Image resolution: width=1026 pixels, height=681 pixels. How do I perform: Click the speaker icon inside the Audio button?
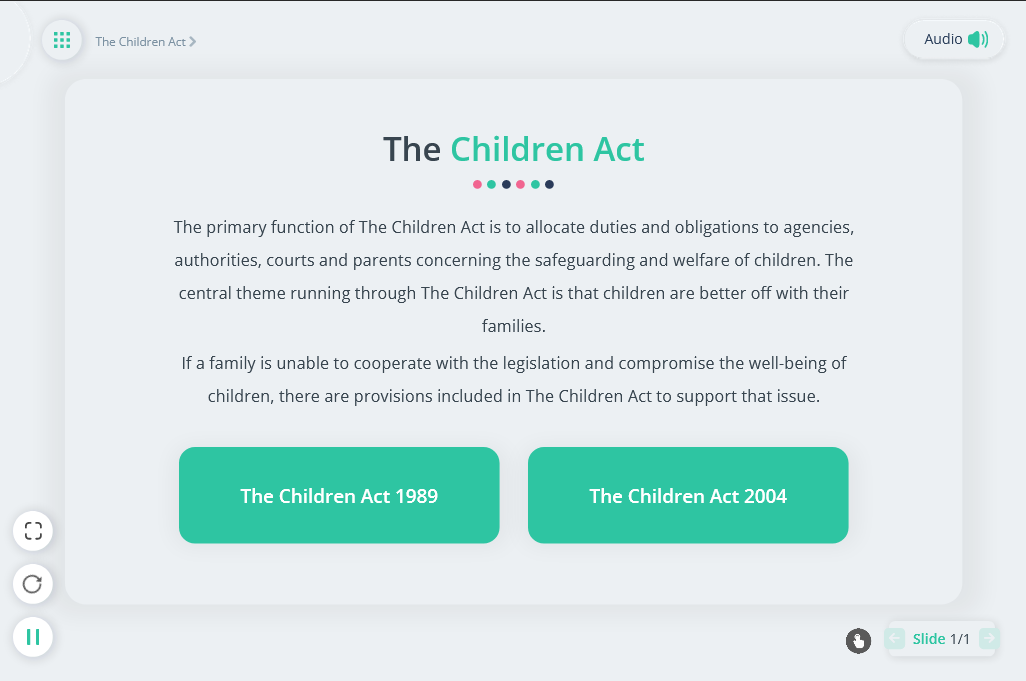[x=975, y=39]
